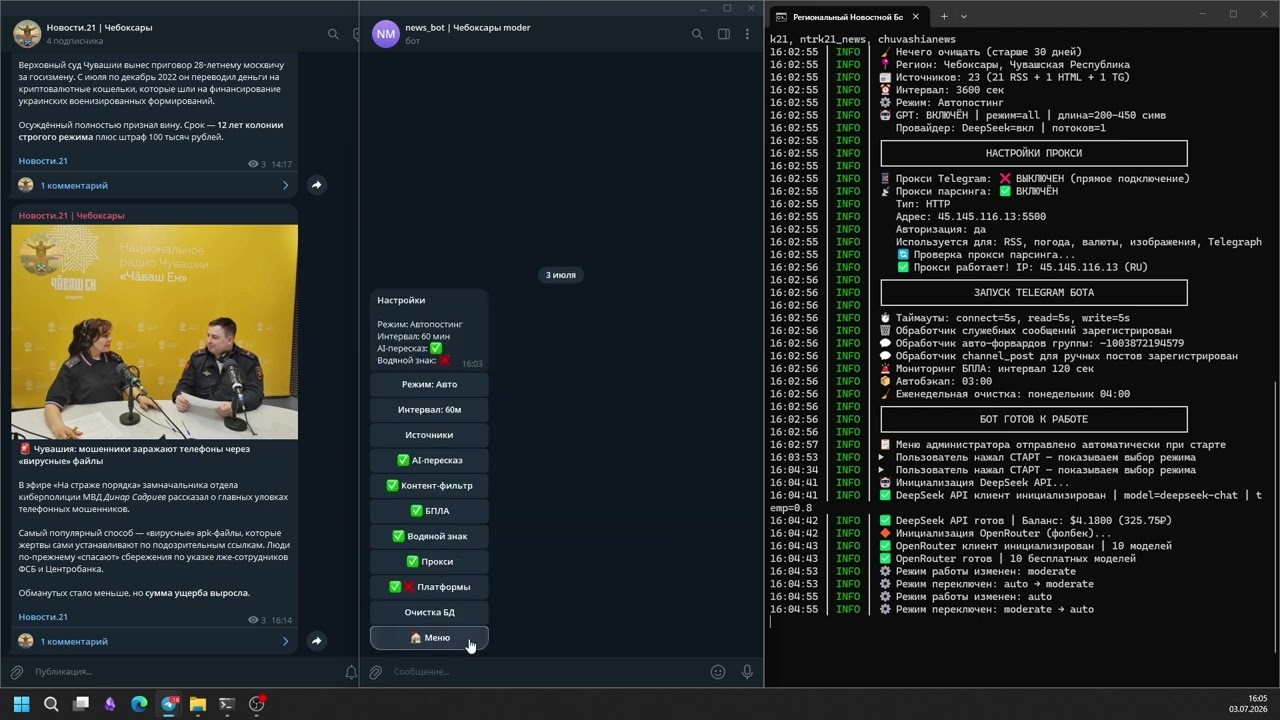Open the emoji picker in the message field

click(718, 672)
